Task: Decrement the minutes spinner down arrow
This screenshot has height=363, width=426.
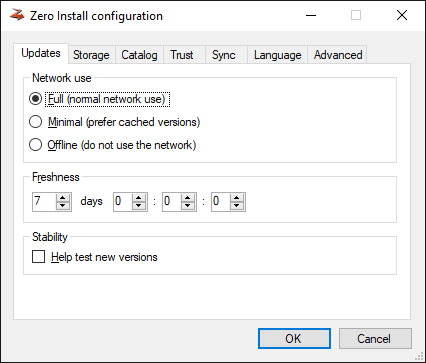Action: (188, 206)
